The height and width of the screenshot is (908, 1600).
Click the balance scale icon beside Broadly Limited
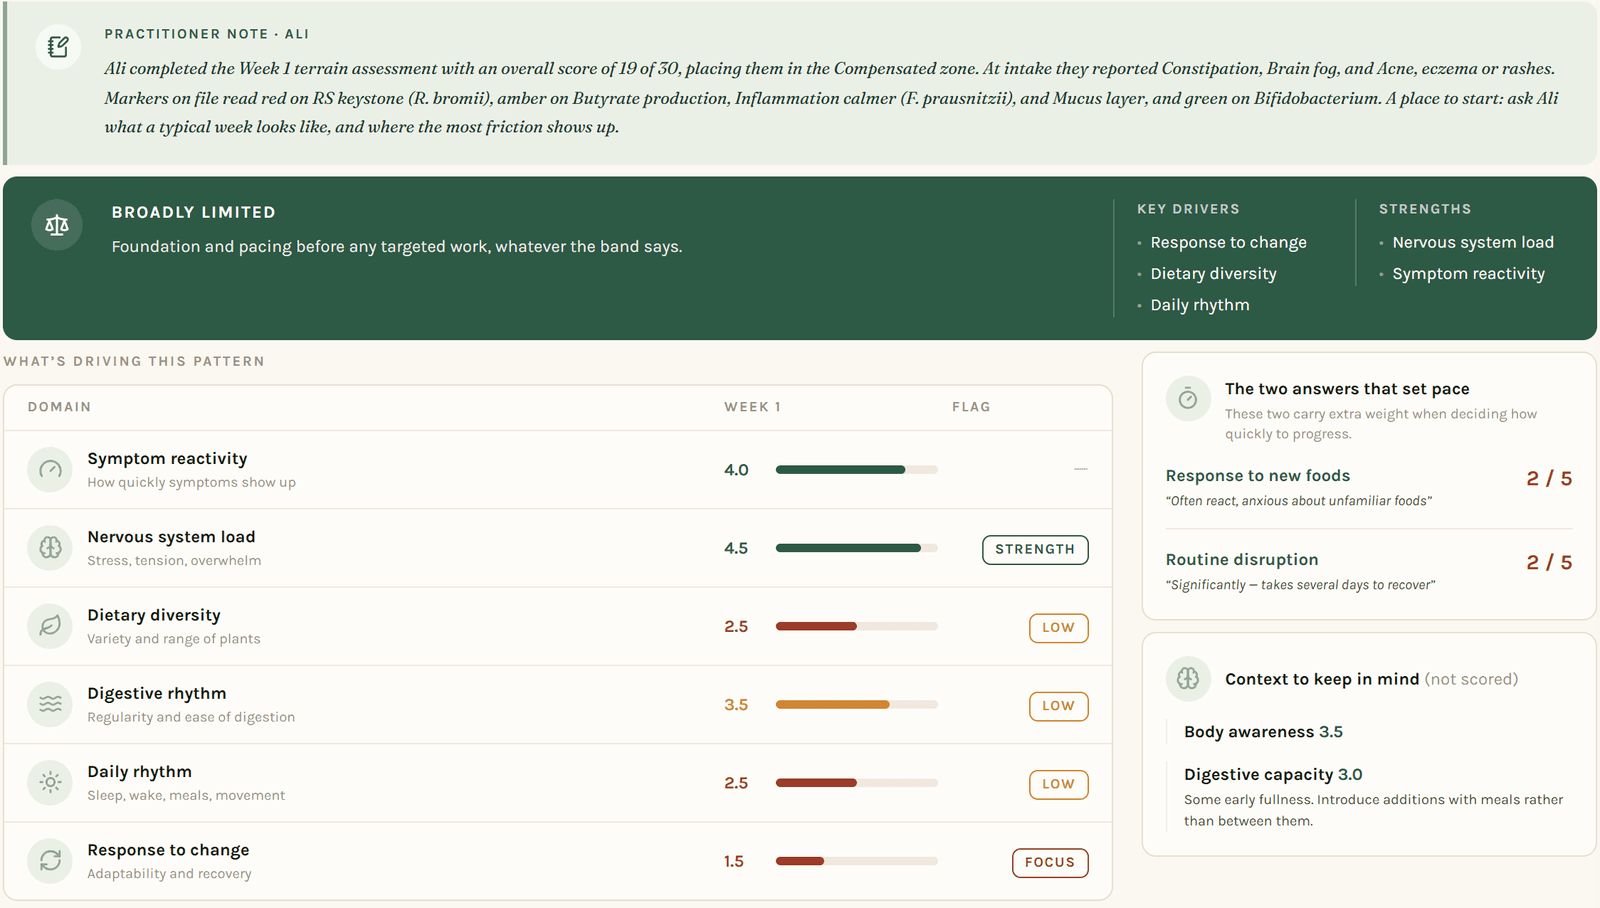pos(57,225)
